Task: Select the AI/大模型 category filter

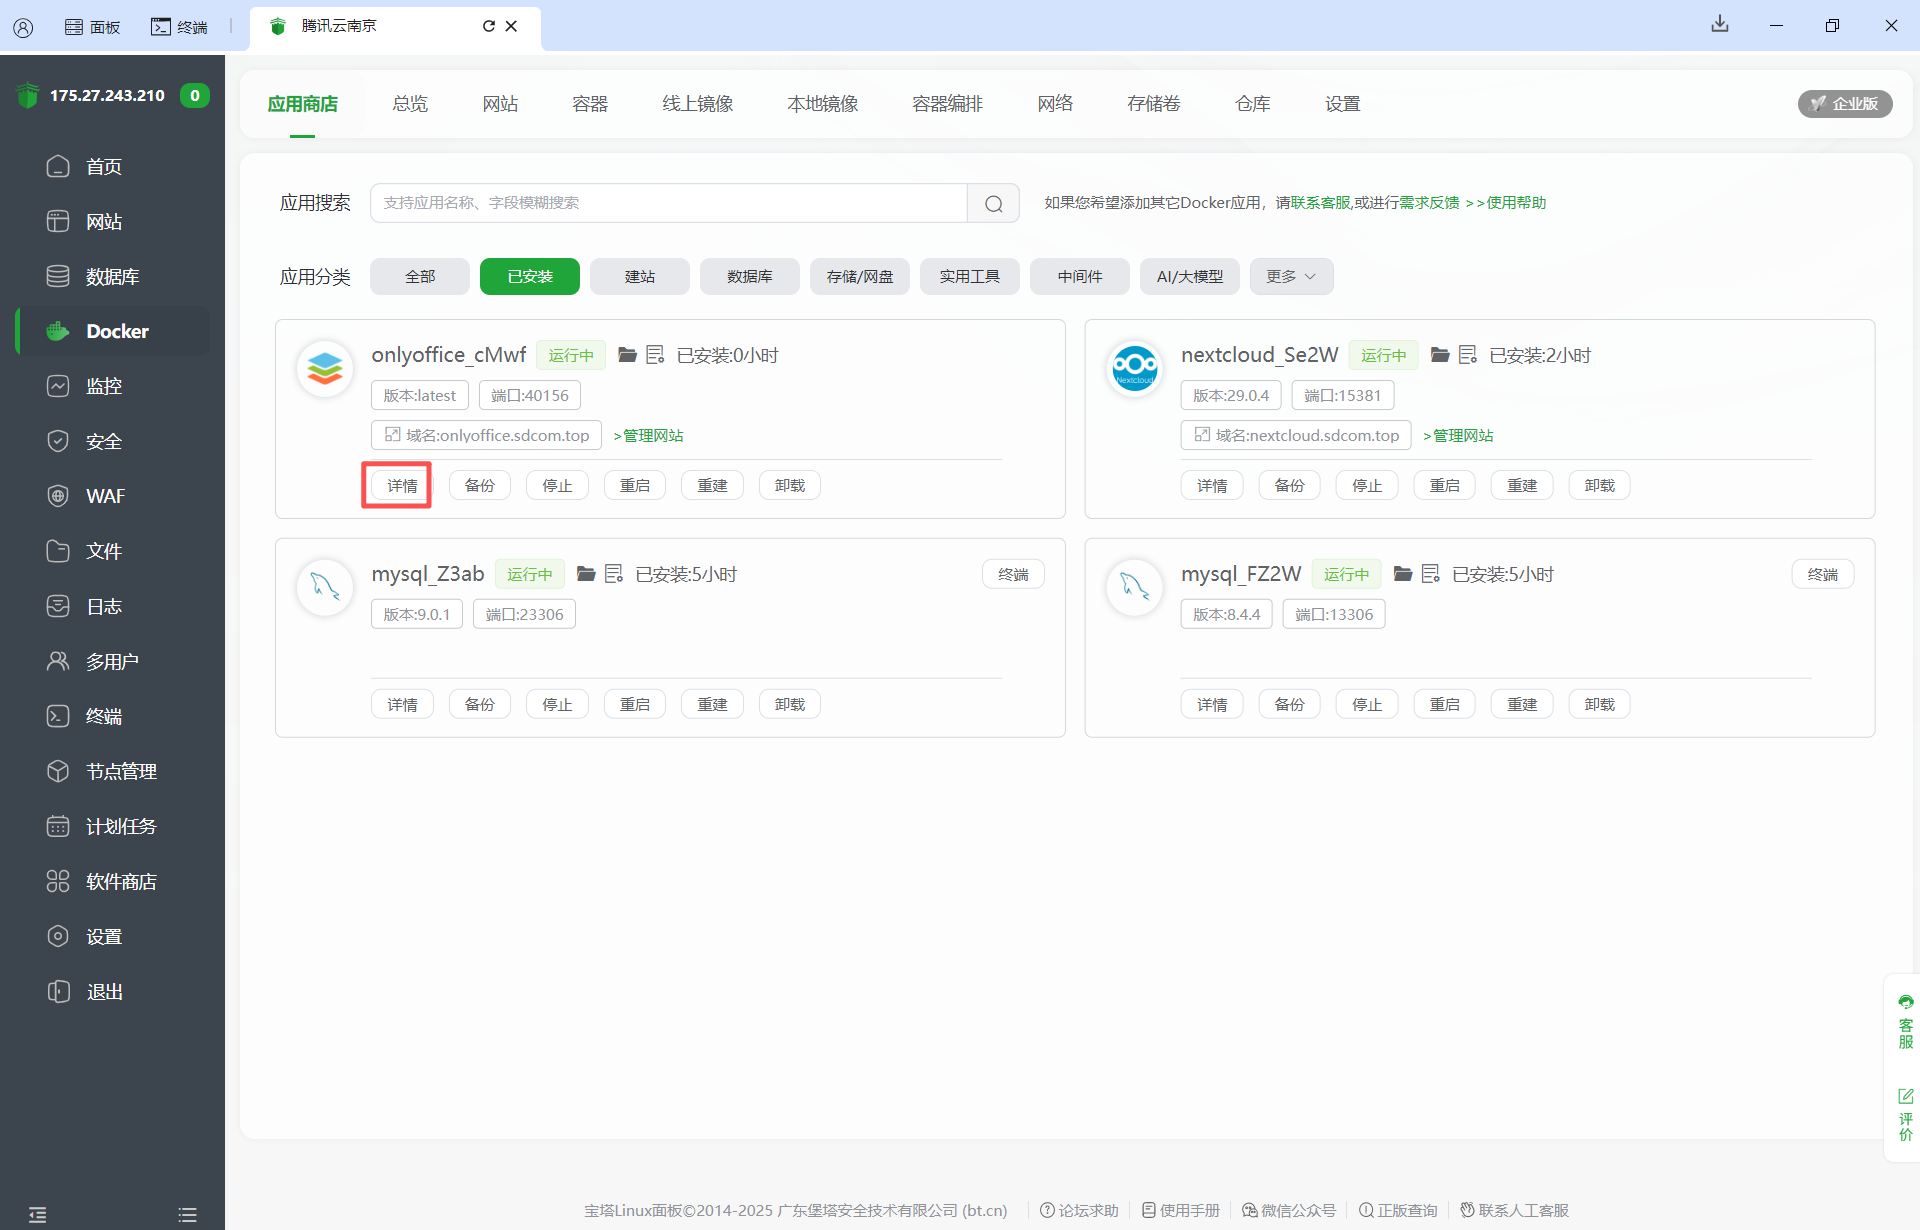Action: tap(1189, 276)
